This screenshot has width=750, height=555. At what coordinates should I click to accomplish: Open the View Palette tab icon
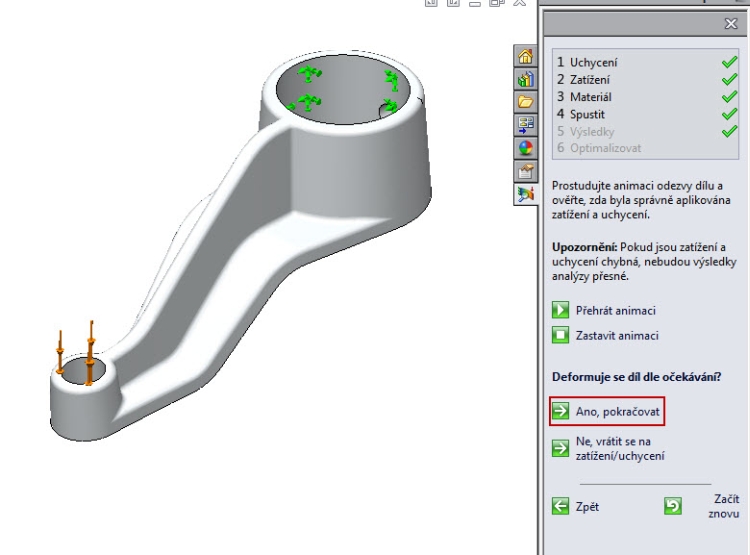coord(525,125)
